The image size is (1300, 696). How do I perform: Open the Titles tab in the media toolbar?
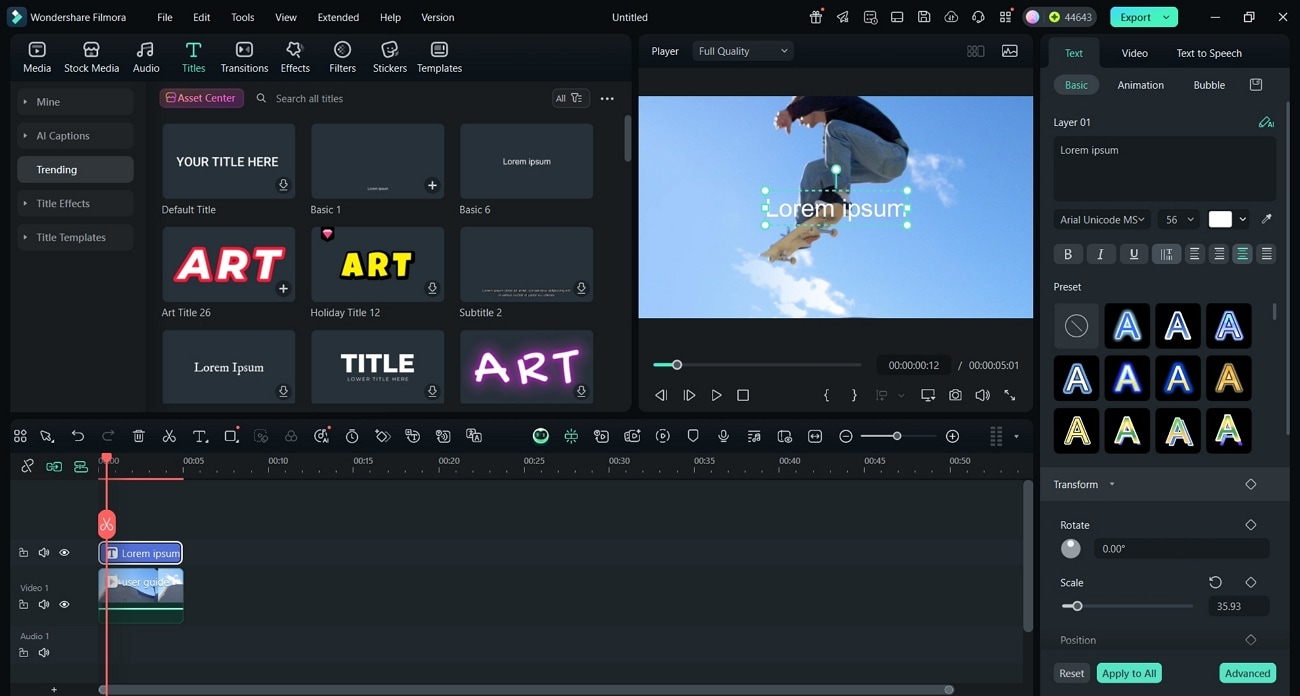(193, 55)
